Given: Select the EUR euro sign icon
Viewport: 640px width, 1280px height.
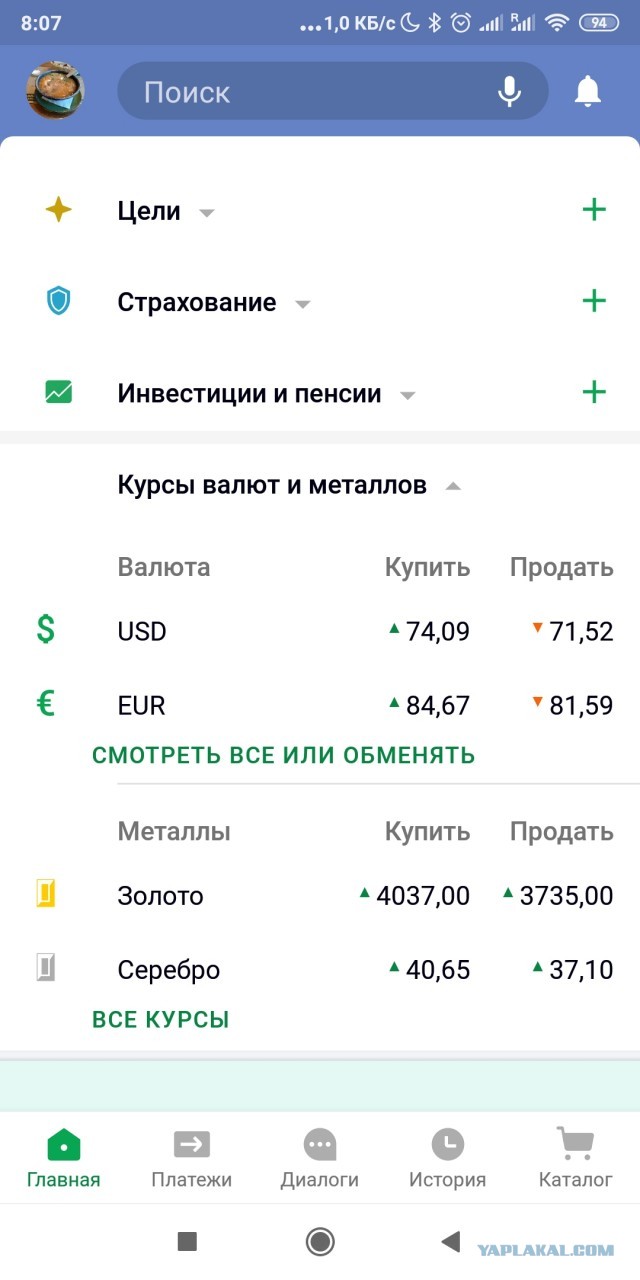Looking at the screenshot, I should [x=46, y=704].
